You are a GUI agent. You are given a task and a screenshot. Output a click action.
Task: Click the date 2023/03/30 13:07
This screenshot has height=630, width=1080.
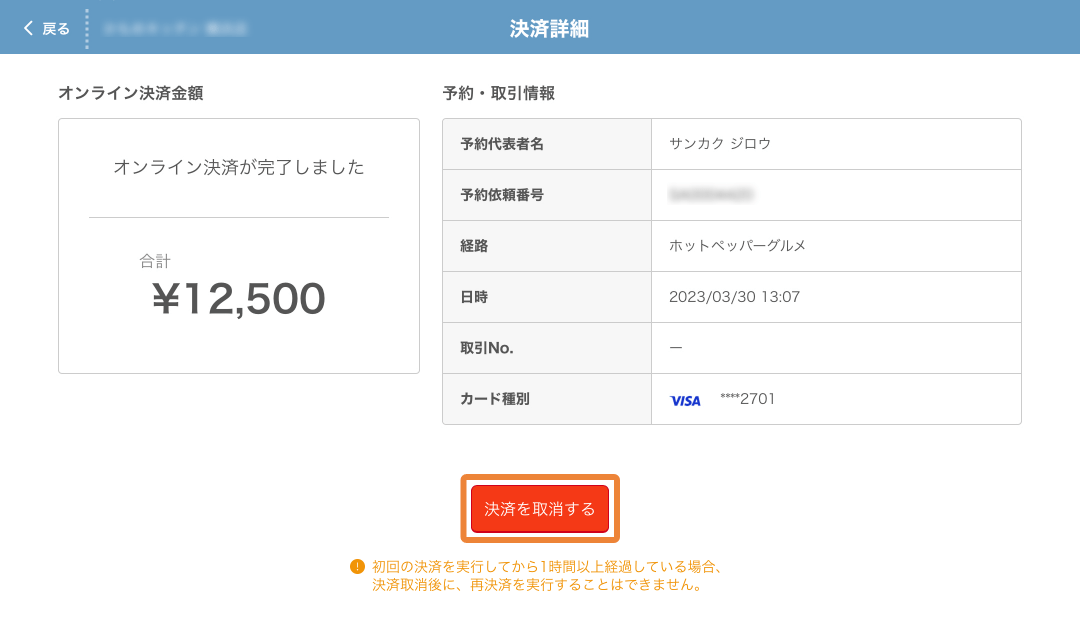click(734, 297)
